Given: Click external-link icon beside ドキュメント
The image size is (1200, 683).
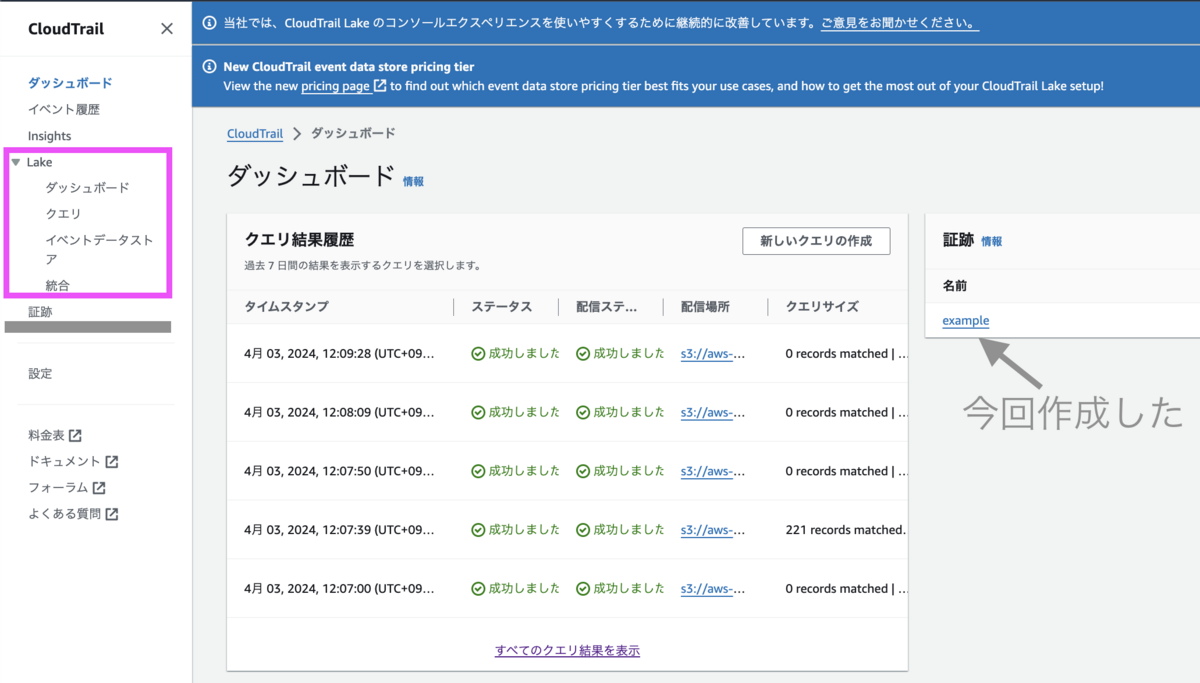Looking at the screenshot, I should click(112, 461).
